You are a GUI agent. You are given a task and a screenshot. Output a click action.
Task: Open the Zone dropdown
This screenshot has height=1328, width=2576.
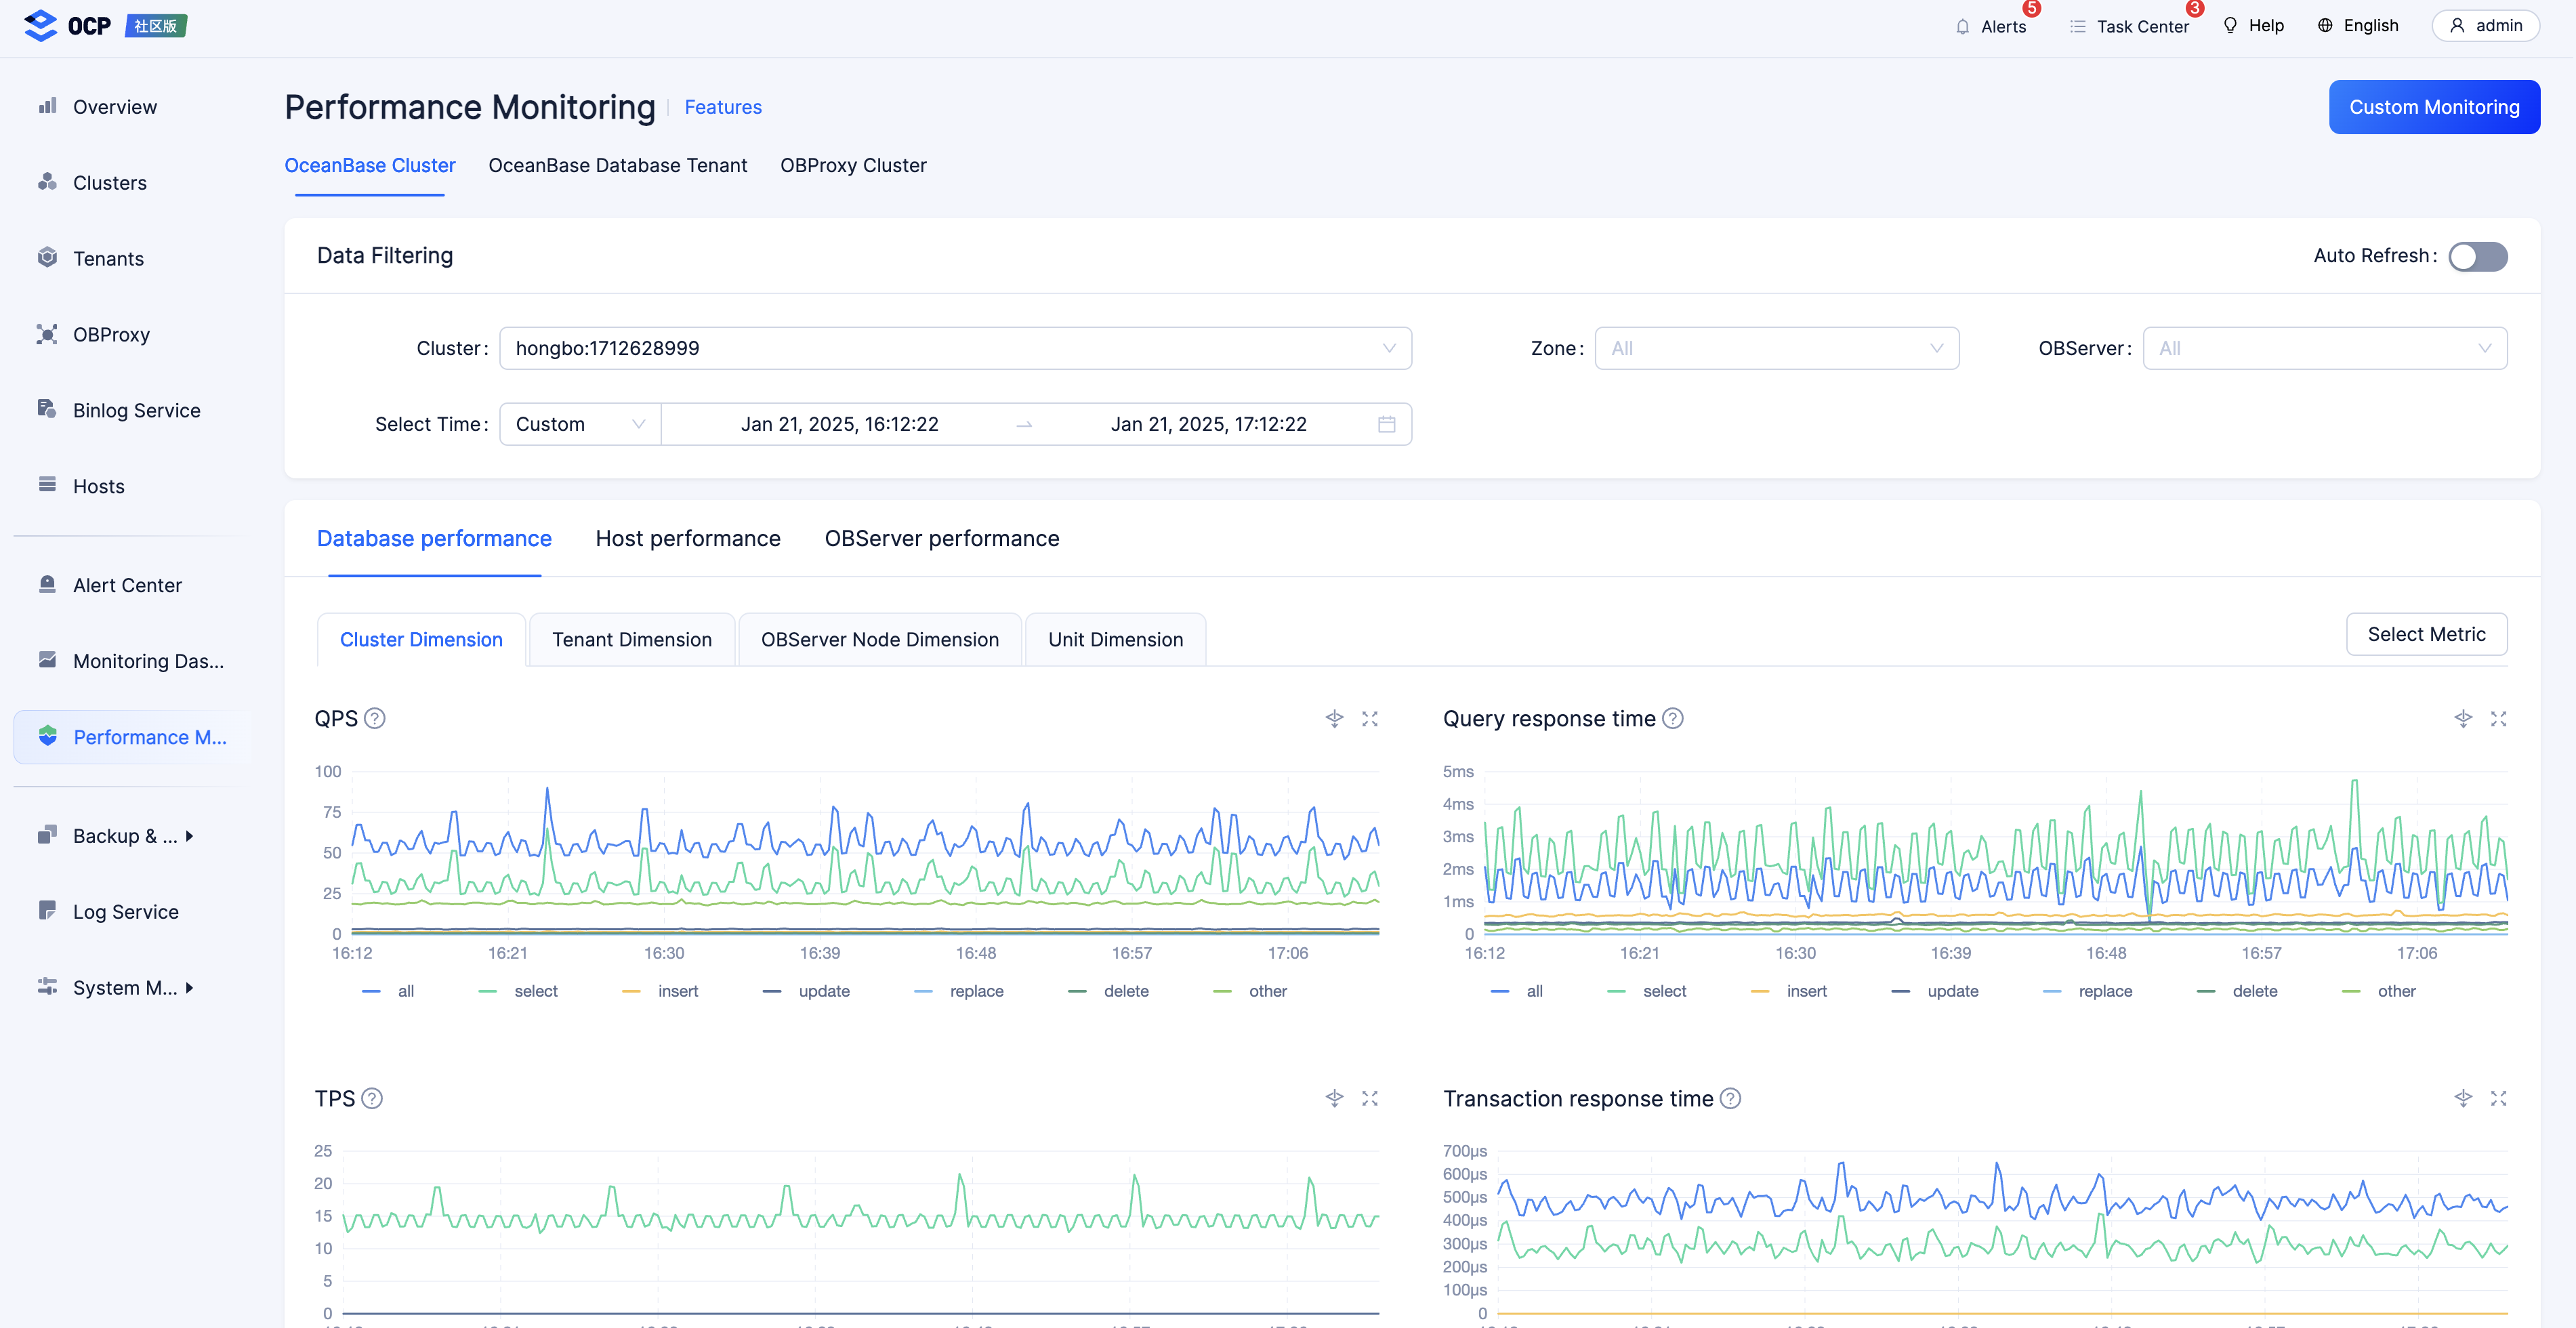pos(1776,348)
